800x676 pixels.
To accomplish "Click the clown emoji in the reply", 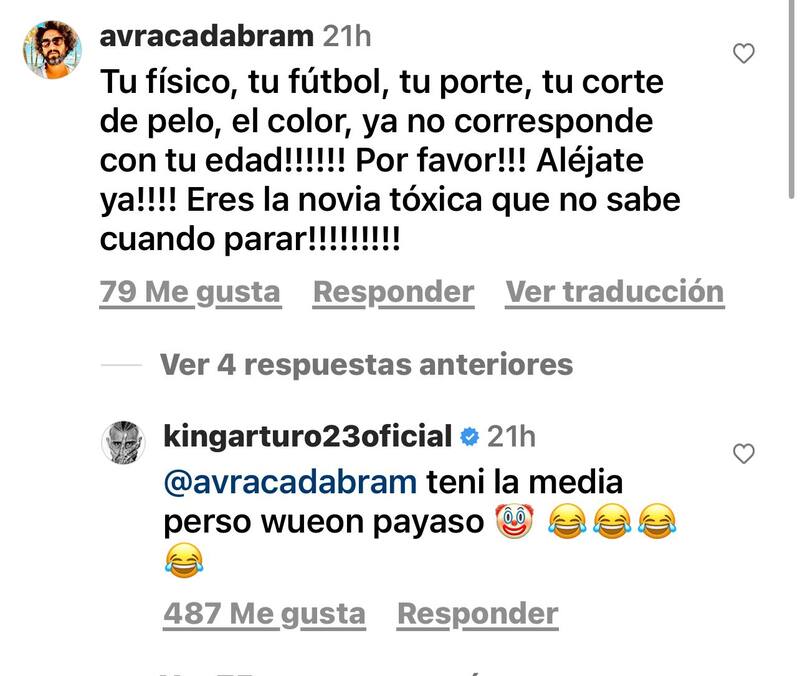I will [514, 521].
